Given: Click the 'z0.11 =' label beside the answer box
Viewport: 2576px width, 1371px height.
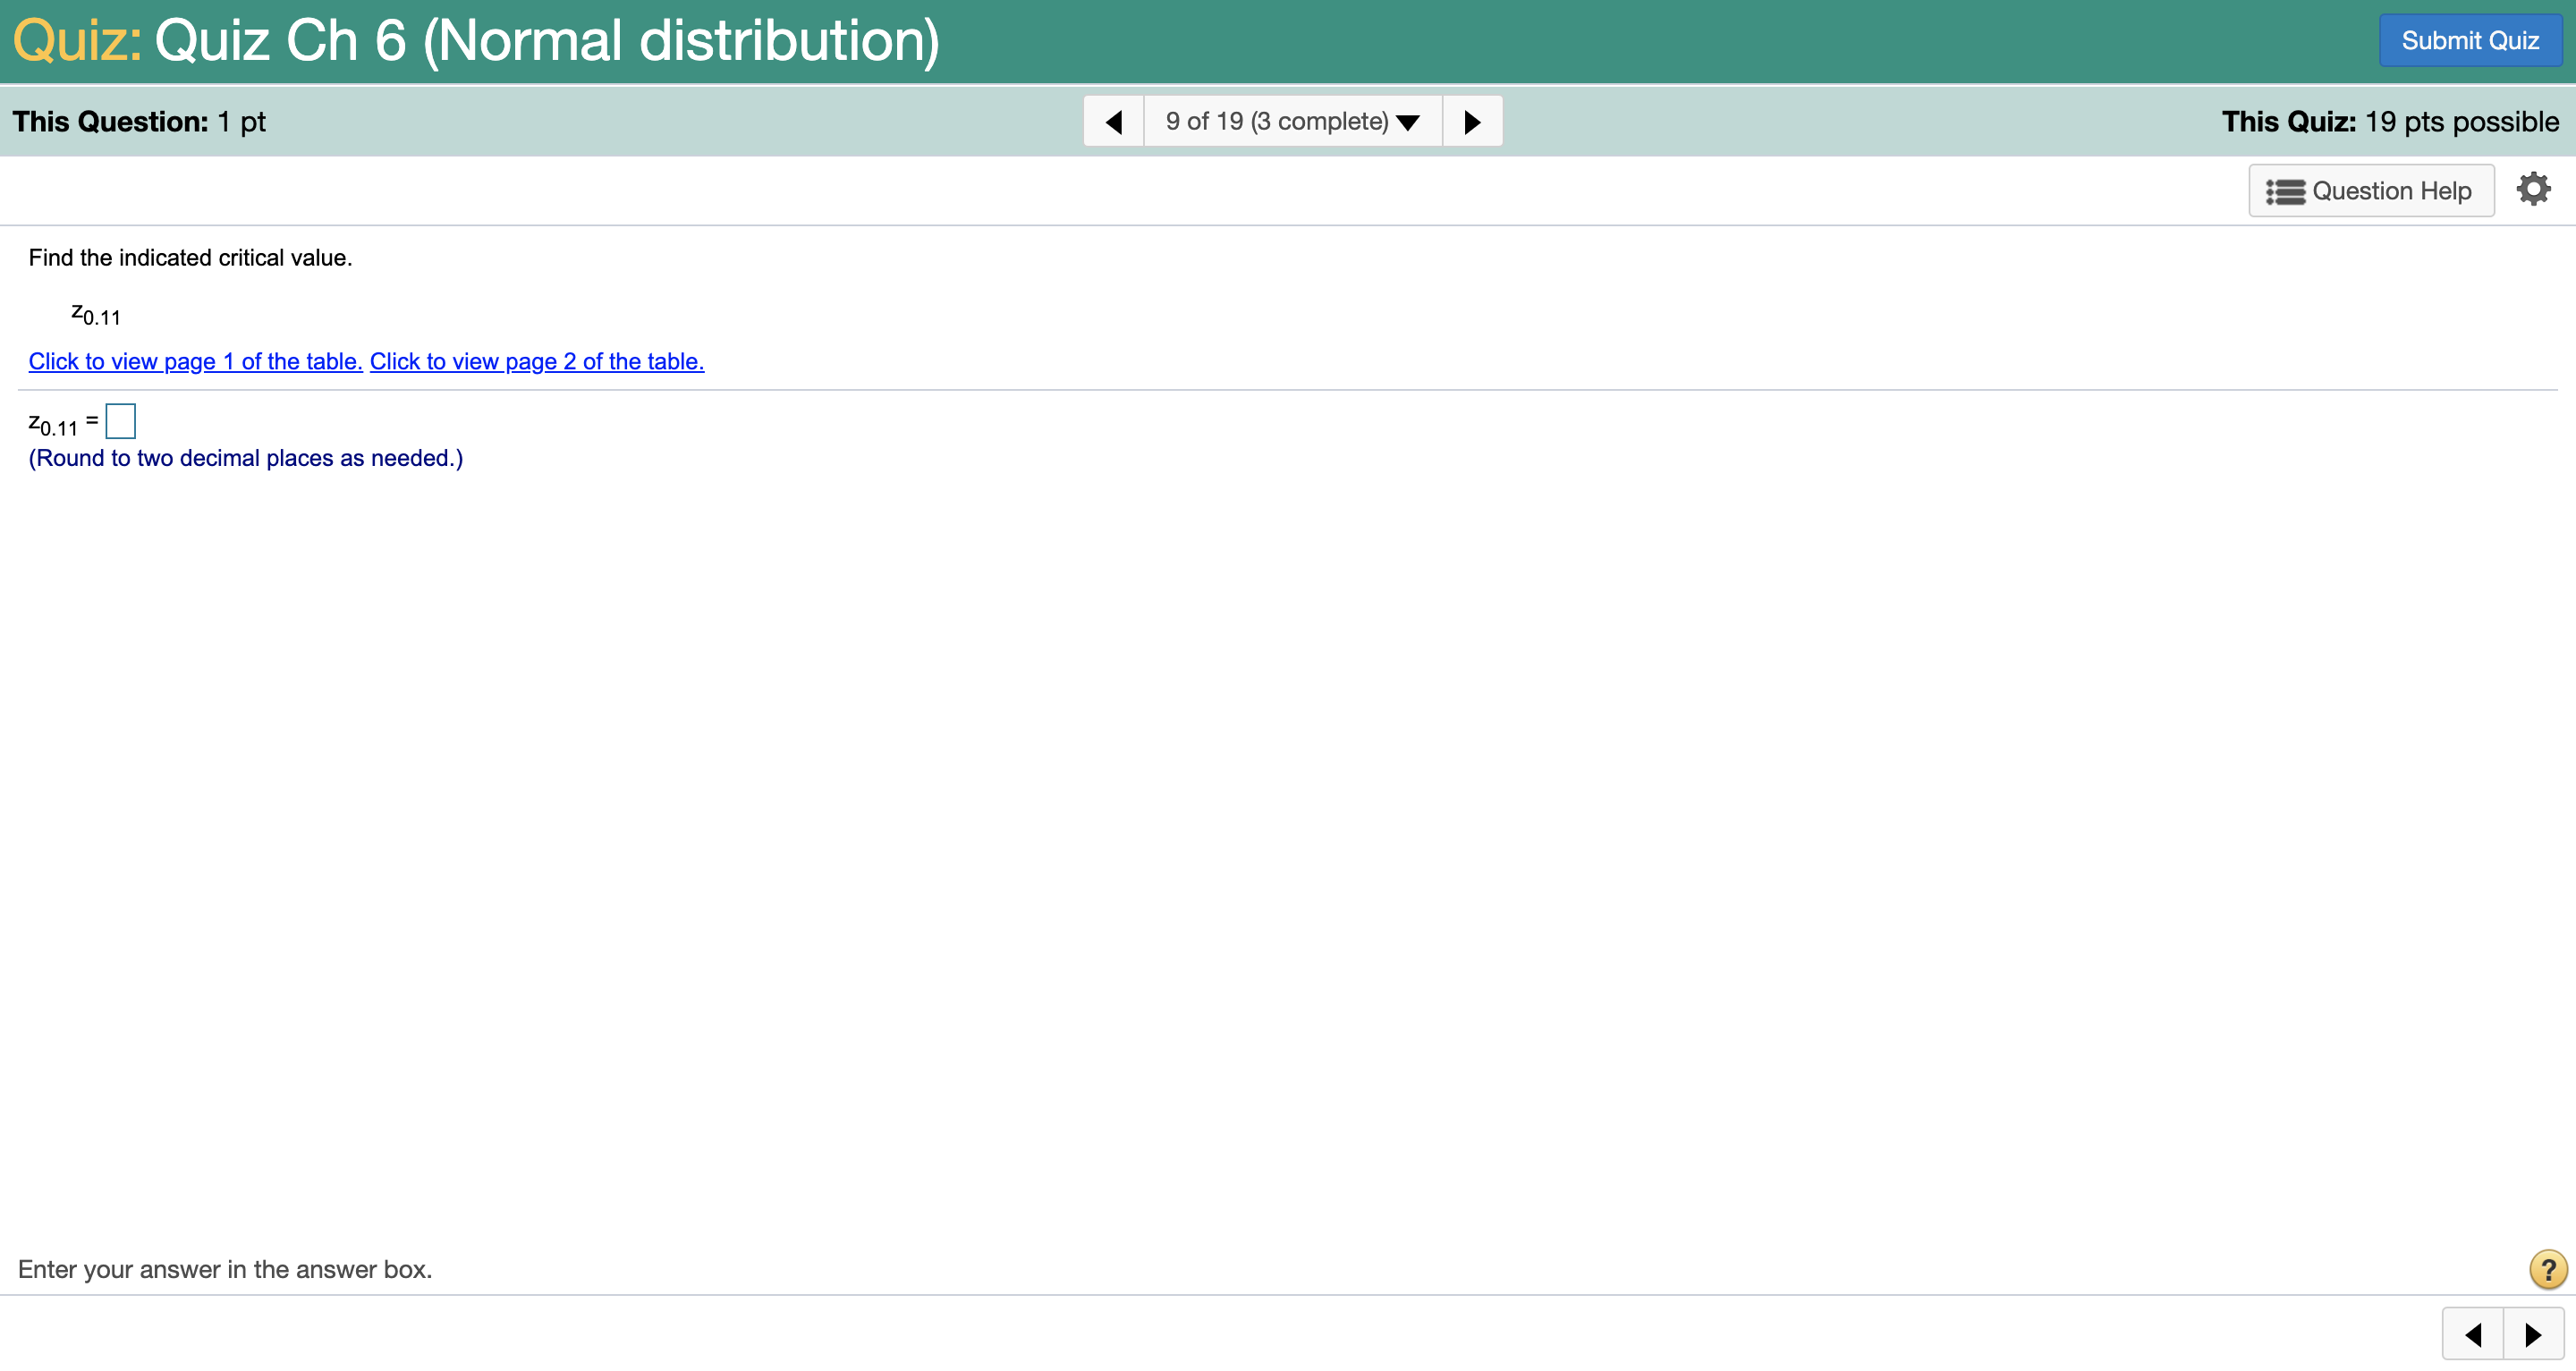Looking at the screenshot, I should point(62,424).
